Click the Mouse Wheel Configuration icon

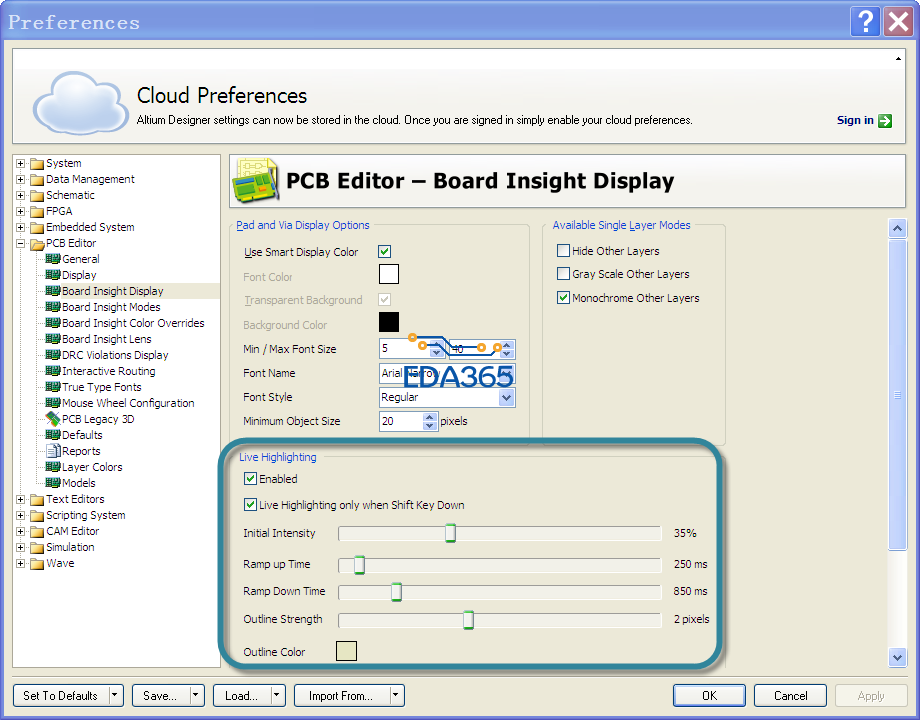[53, 403]
